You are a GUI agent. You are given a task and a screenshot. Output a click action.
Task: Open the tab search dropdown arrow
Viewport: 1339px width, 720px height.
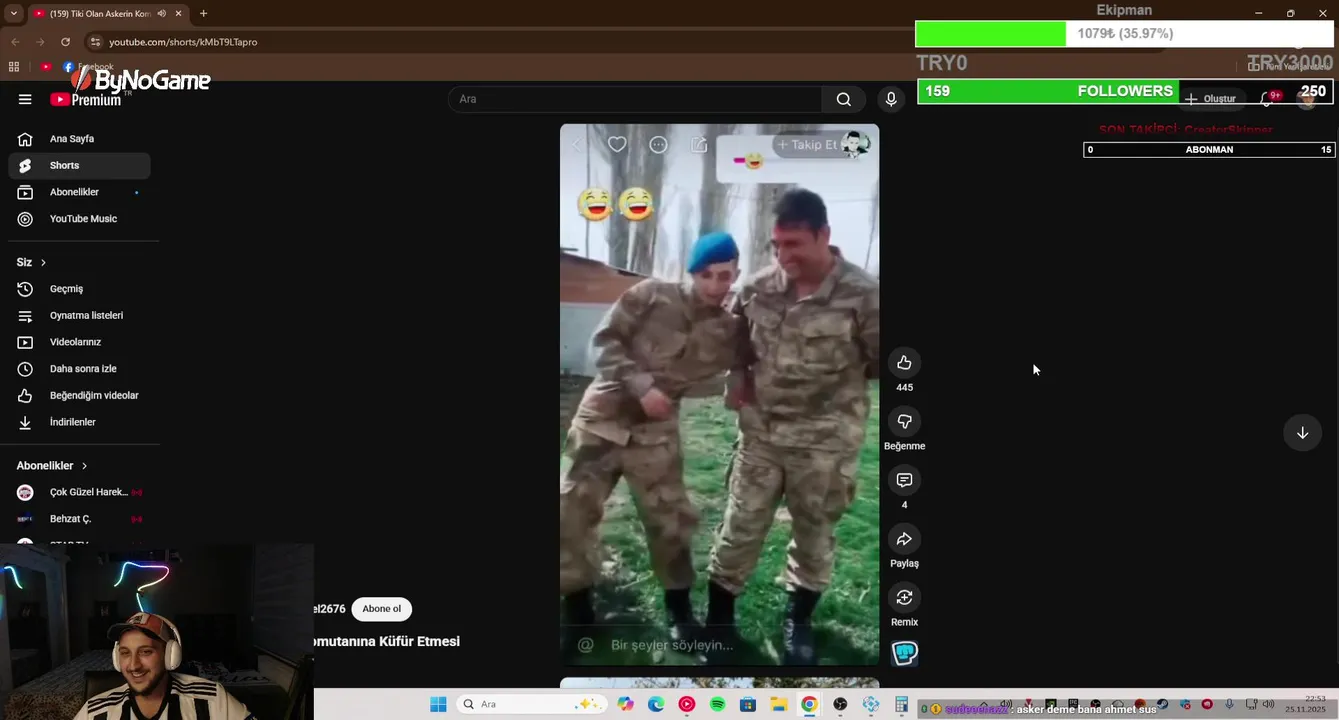[13, 13]
